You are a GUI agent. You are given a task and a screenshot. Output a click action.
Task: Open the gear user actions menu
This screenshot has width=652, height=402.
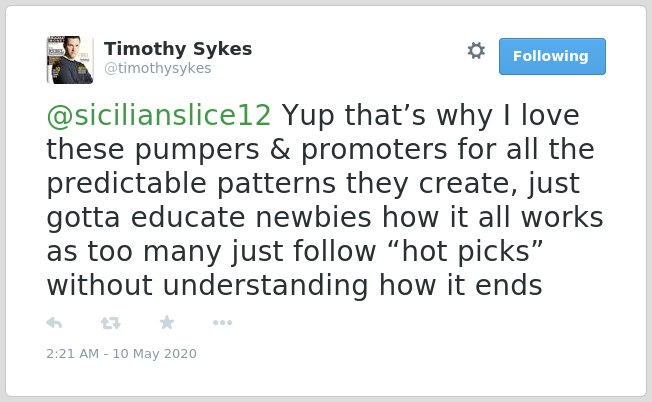click(476, 51)
